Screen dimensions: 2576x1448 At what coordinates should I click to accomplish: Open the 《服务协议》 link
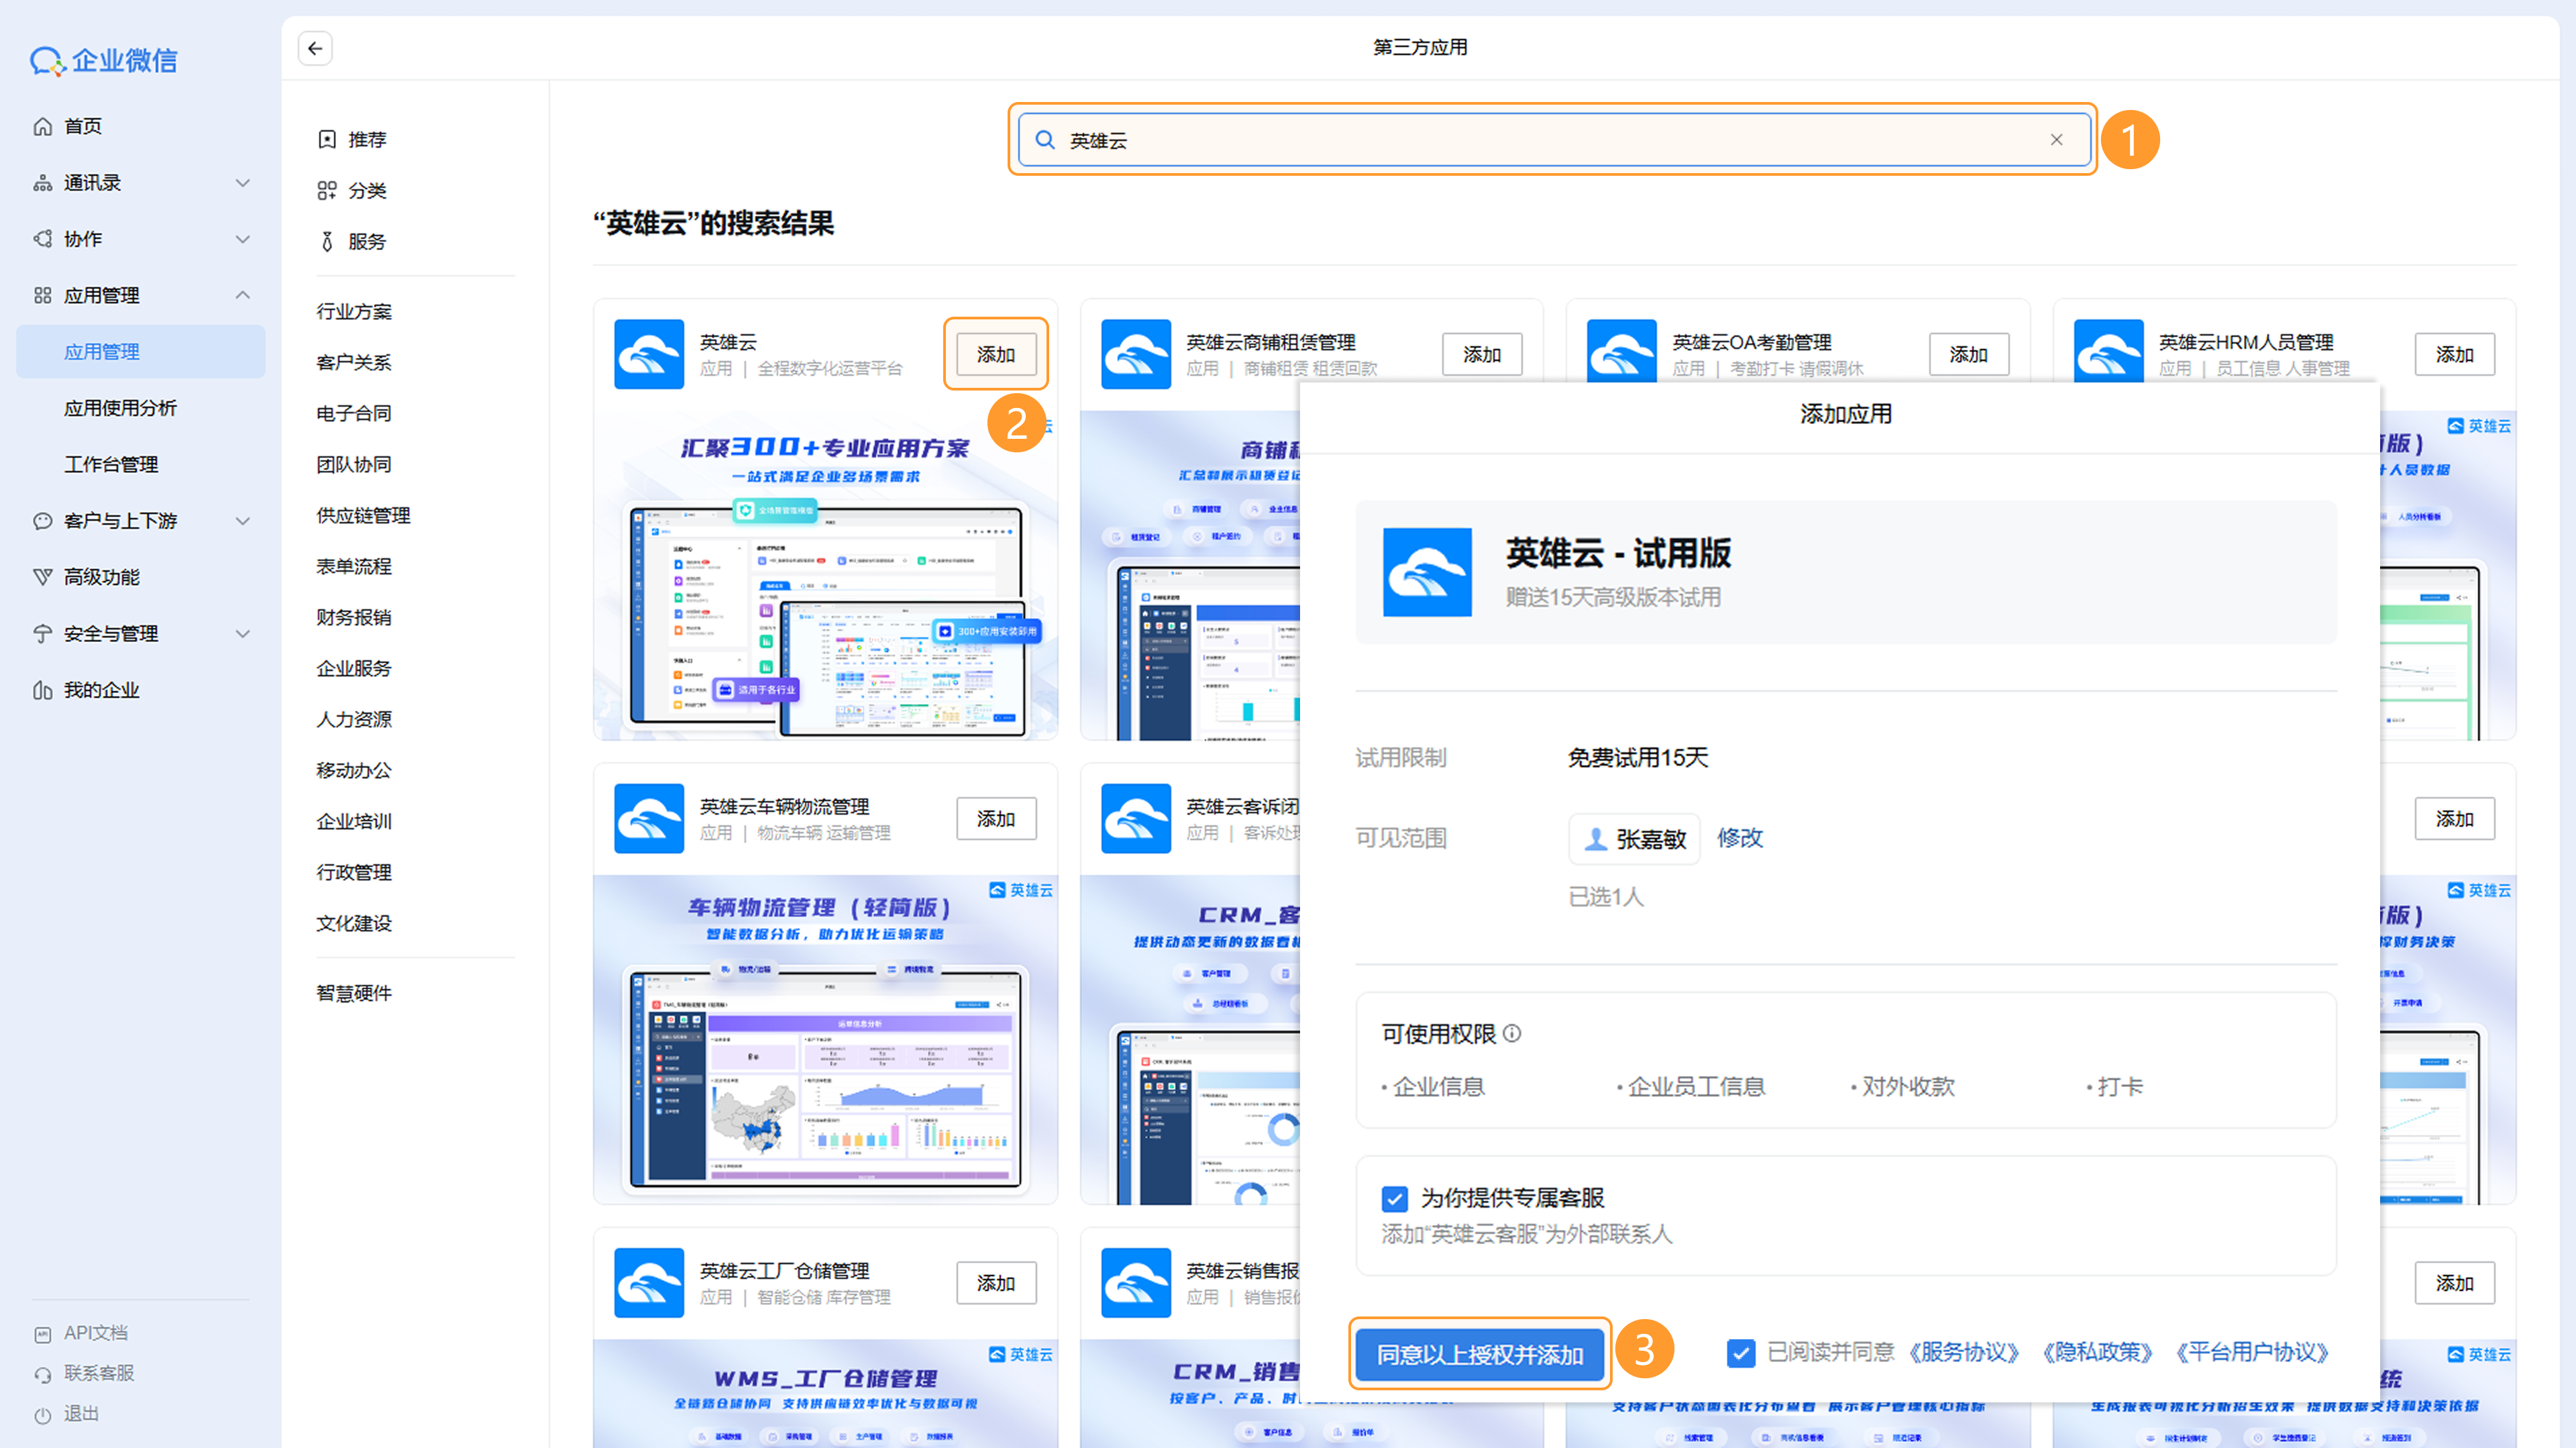click(1964, 1353)
